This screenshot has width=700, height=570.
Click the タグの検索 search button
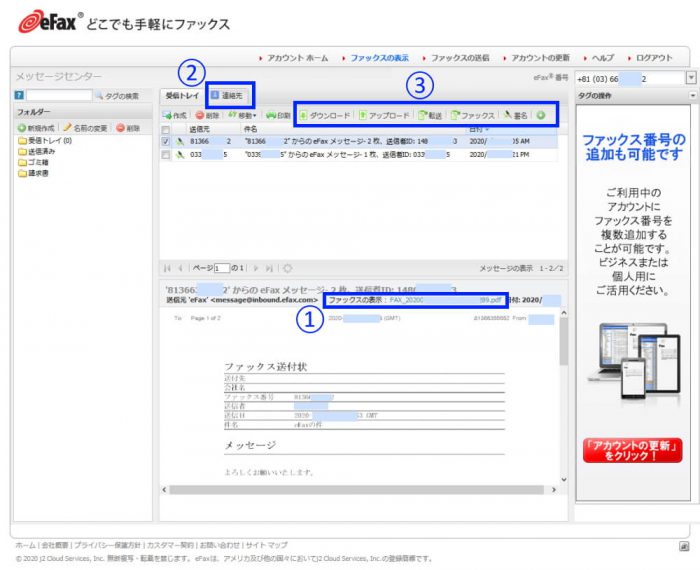coord(117,96)
